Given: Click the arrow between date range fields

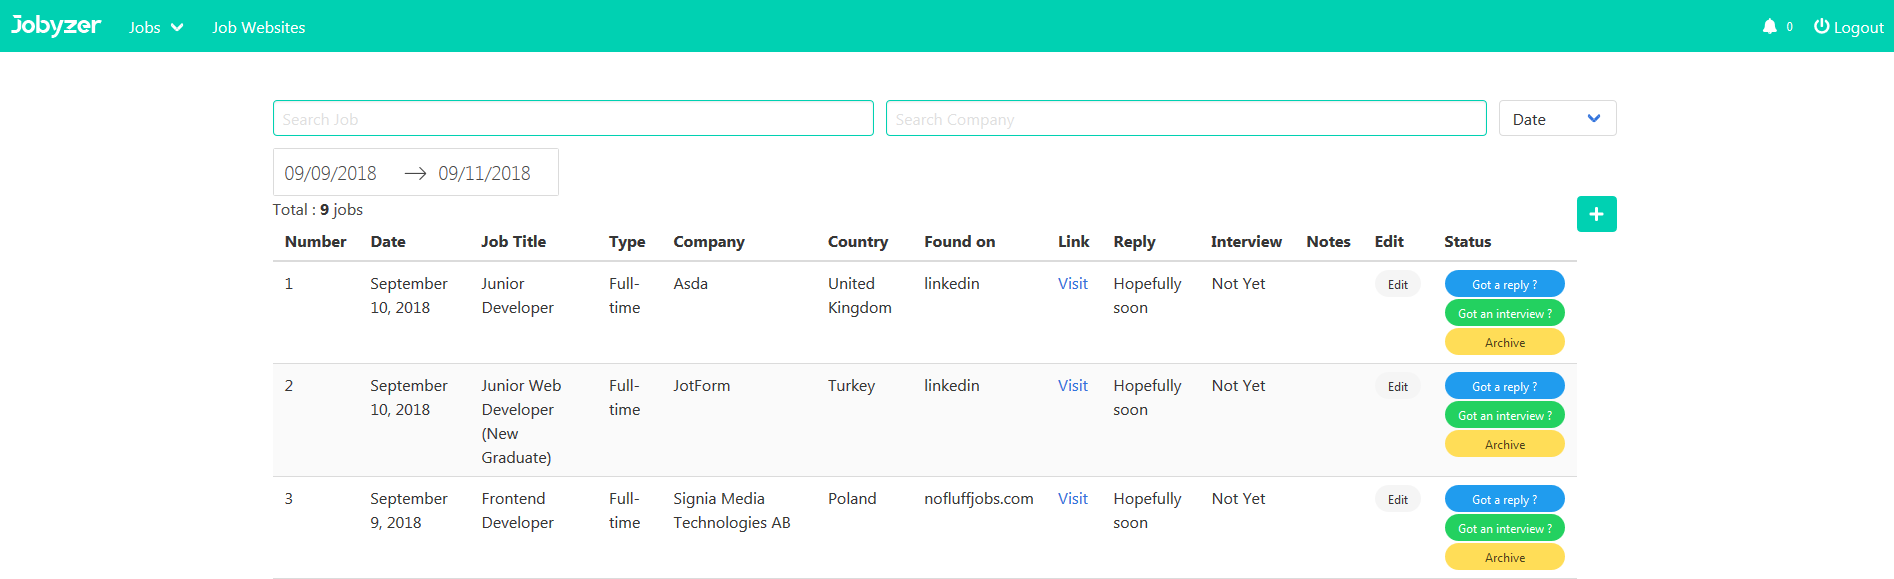Looking at the screenshot, I should coord(415,174).
